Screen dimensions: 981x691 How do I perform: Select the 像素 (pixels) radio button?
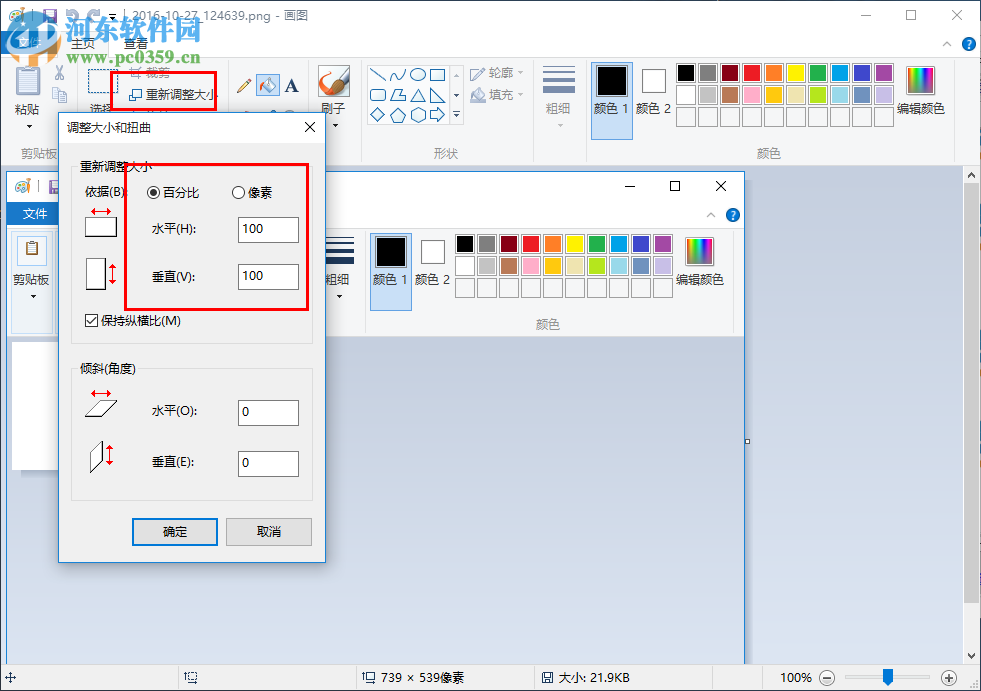tap(236, 192)
